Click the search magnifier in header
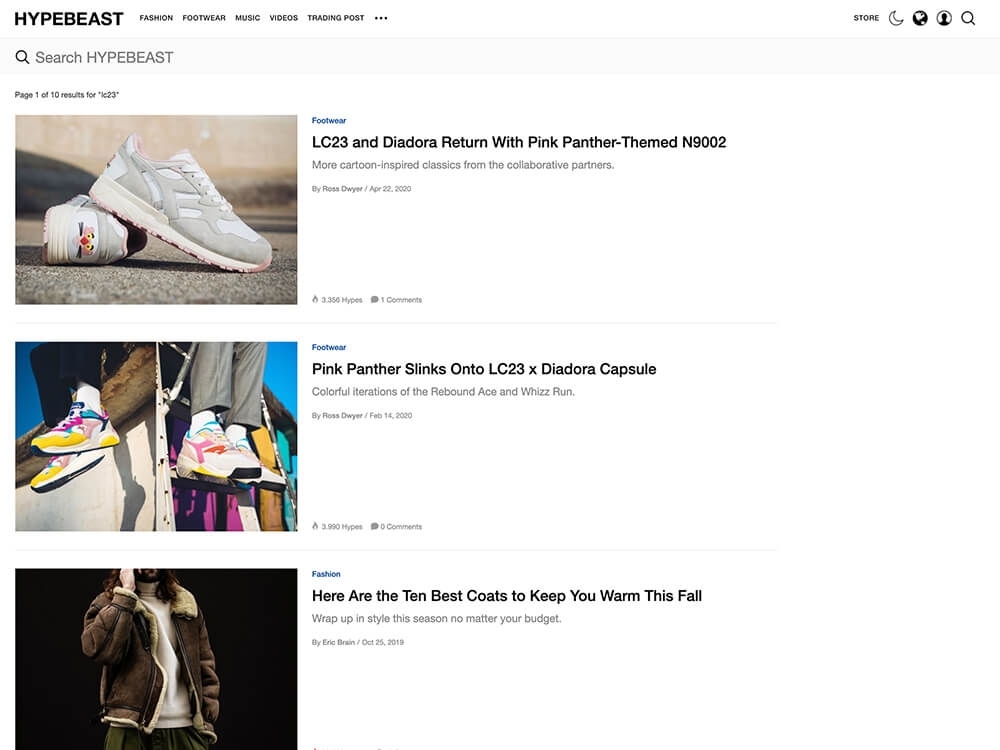 [x=968, y=18]
